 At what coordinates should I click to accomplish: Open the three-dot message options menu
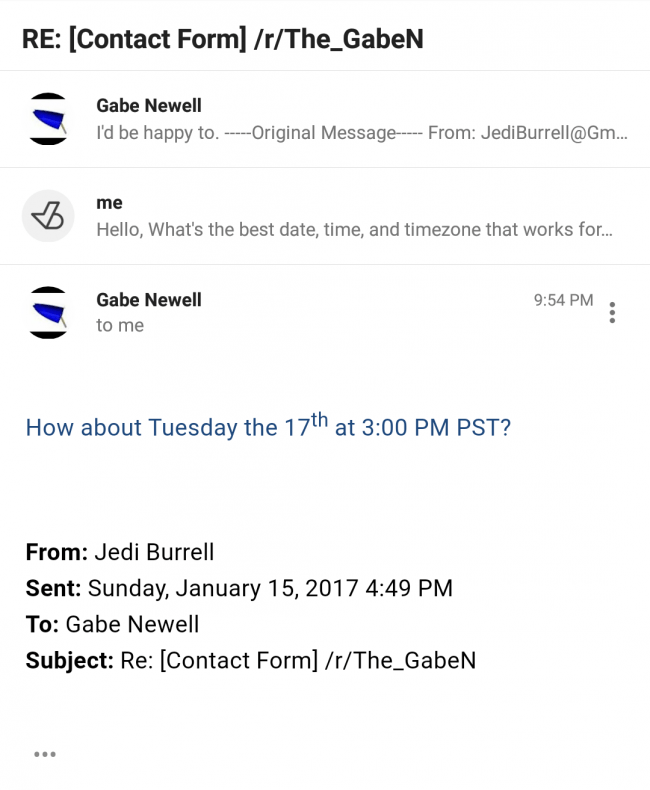click(x=612, y=312)
